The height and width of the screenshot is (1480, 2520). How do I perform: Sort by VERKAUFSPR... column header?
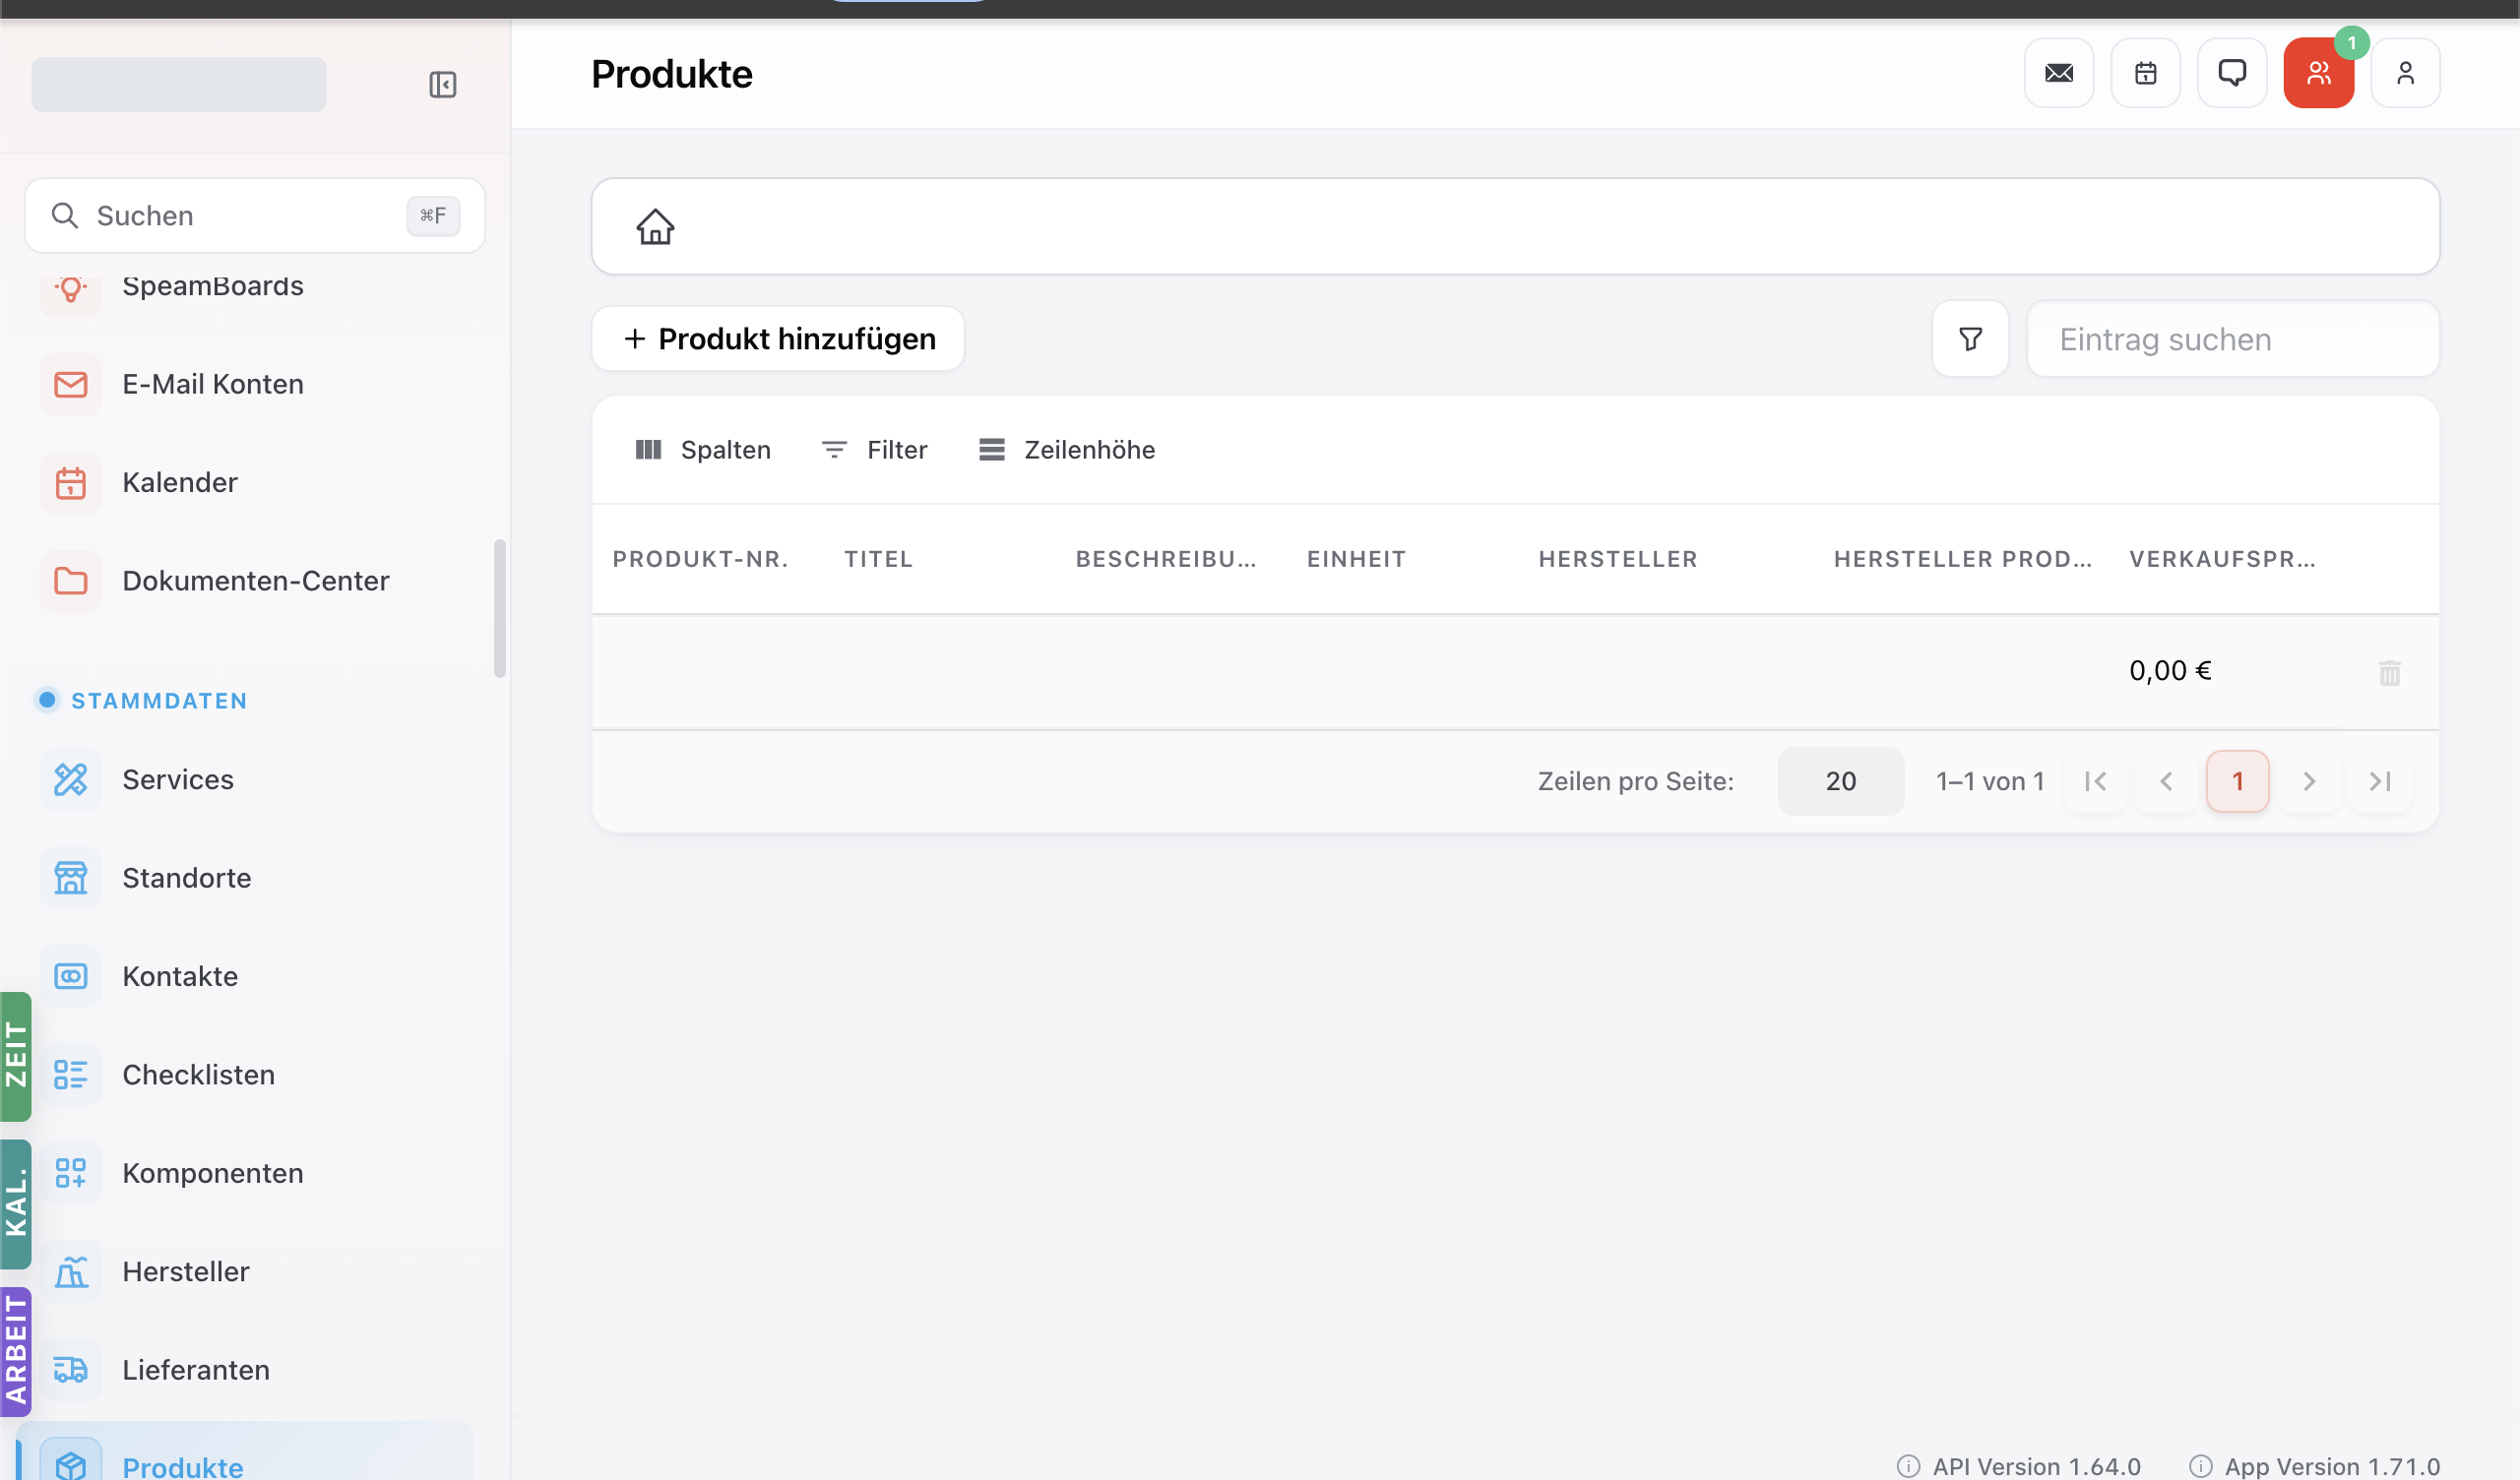click(x=2222, y=559)
